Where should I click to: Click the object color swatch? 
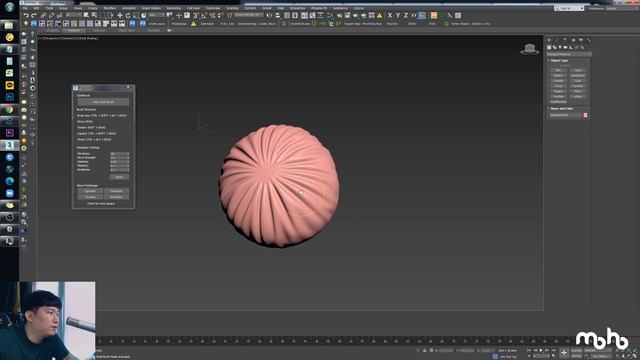click(x=585, y=115)
